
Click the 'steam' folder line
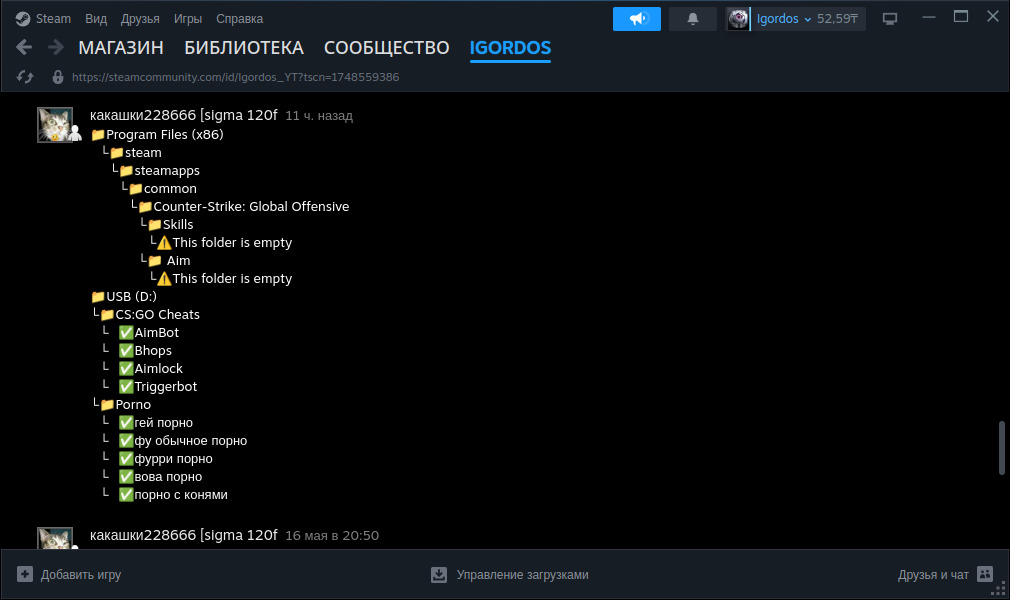136,153
